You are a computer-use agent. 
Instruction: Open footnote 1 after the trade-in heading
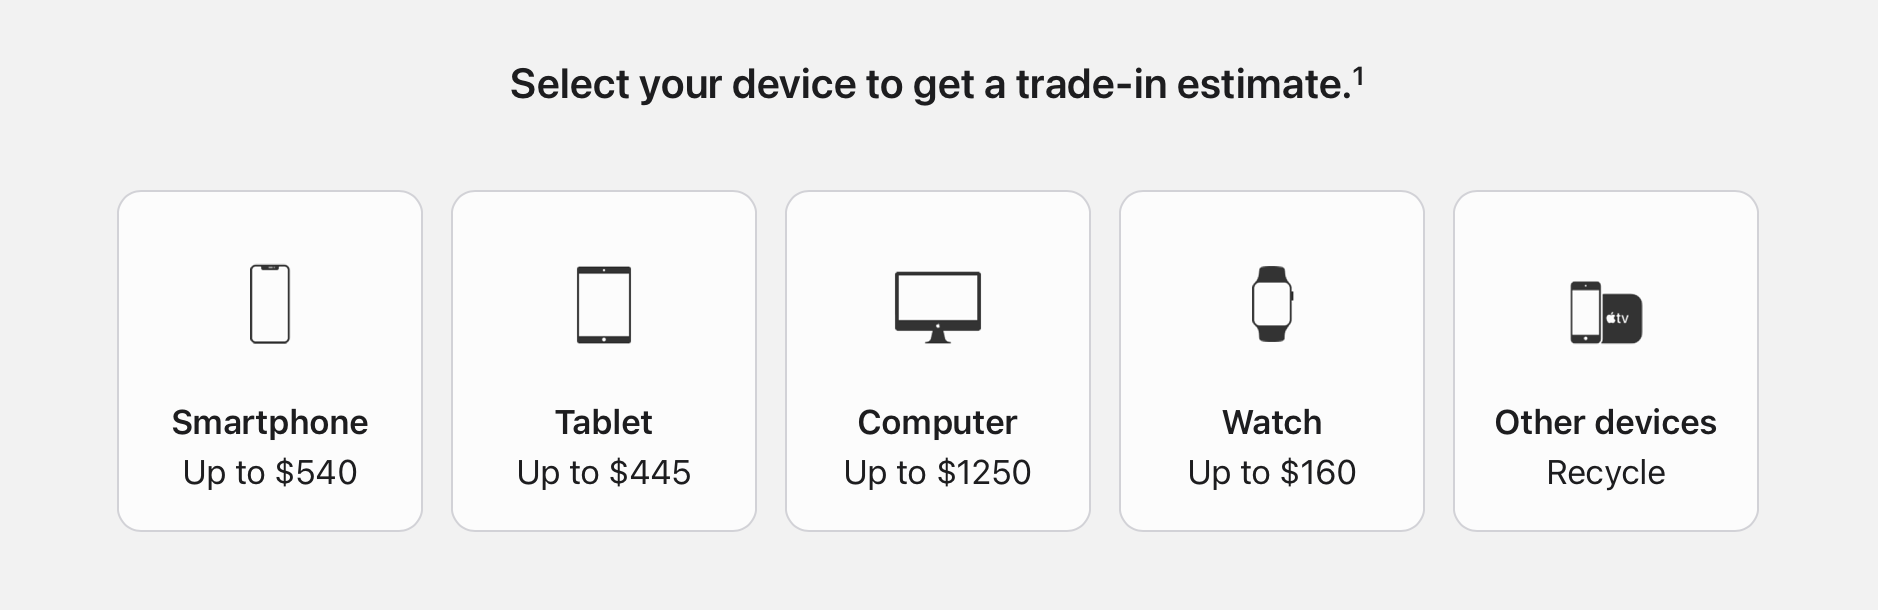point(1358,75)
